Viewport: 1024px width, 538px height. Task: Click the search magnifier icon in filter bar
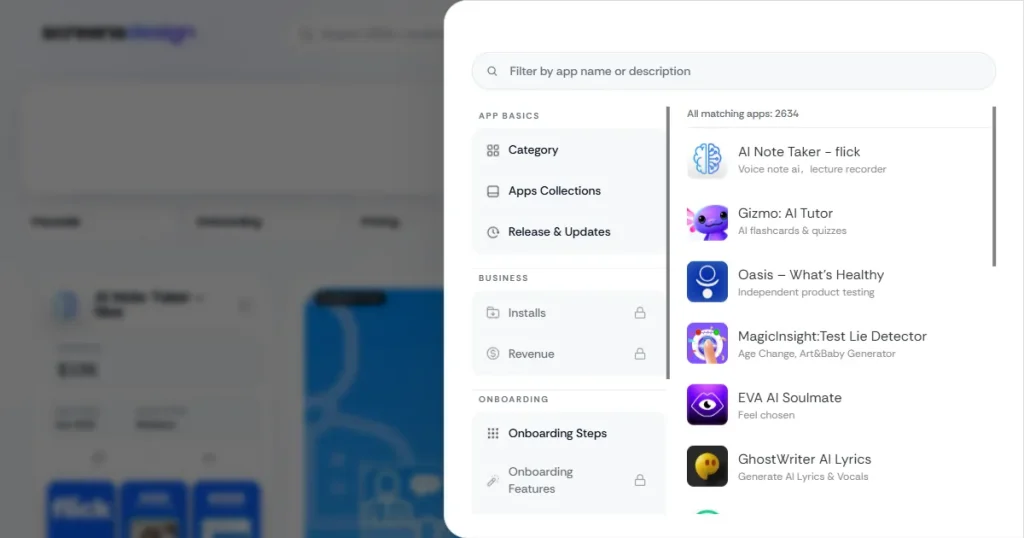pyautogui.click(x=492, y=71)
